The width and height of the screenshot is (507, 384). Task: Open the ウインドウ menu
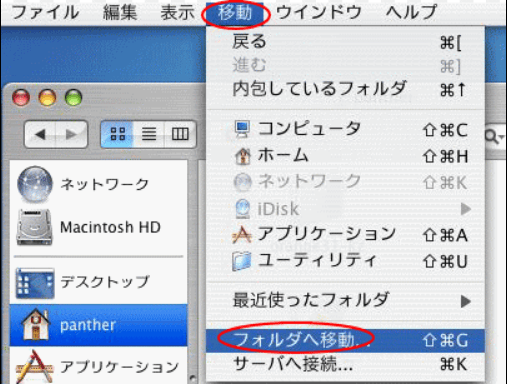click(319, 13)
